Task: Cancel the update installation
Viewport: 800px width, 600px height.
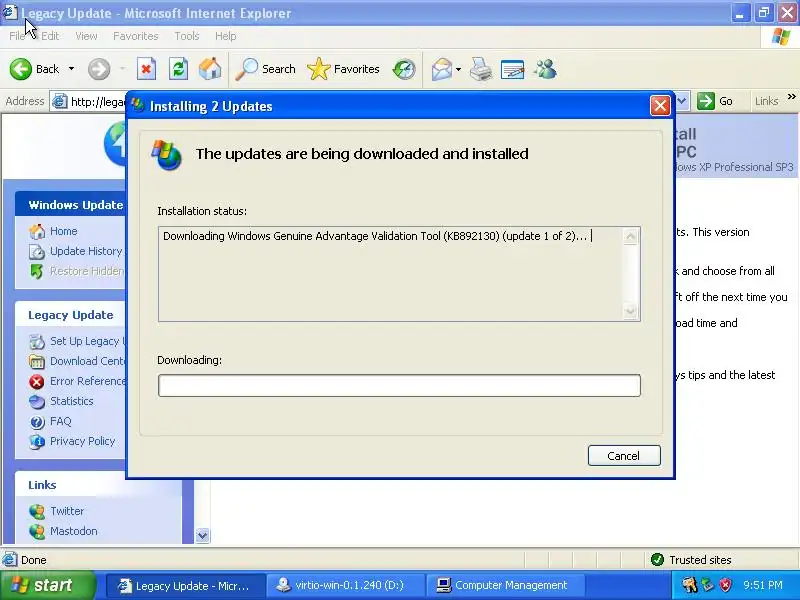Action: point(624,456)
